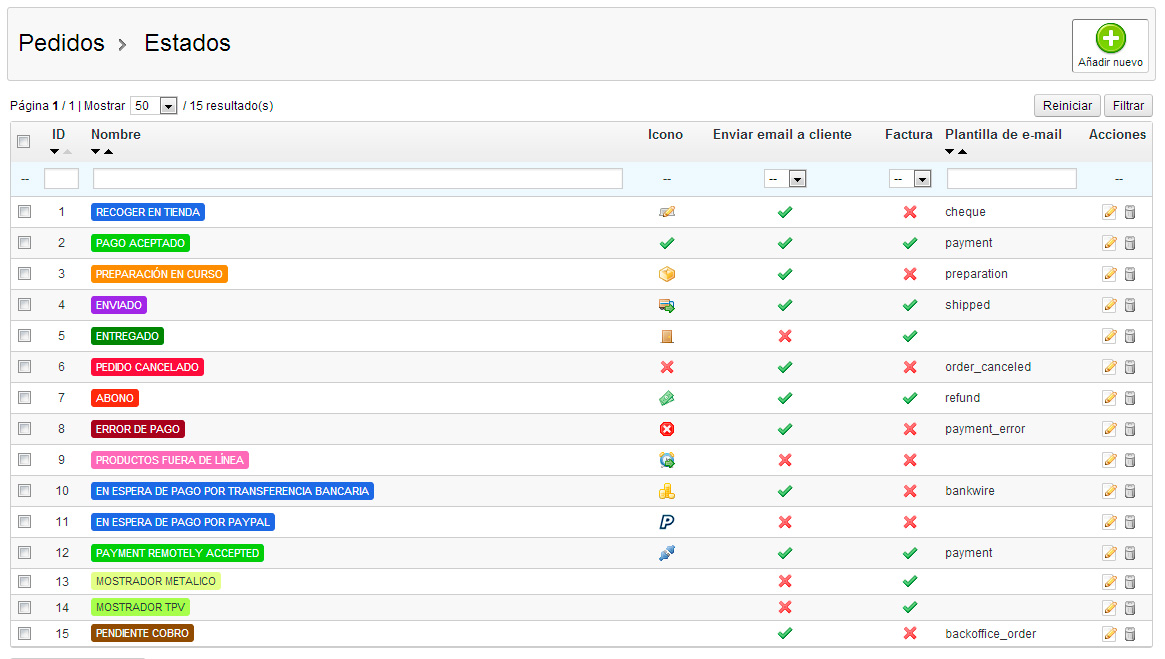The height and width of the screenshot is (659, 1165).
Task: Click edit pencil for ENVIADO row
Action: (x=1109, y=305)
